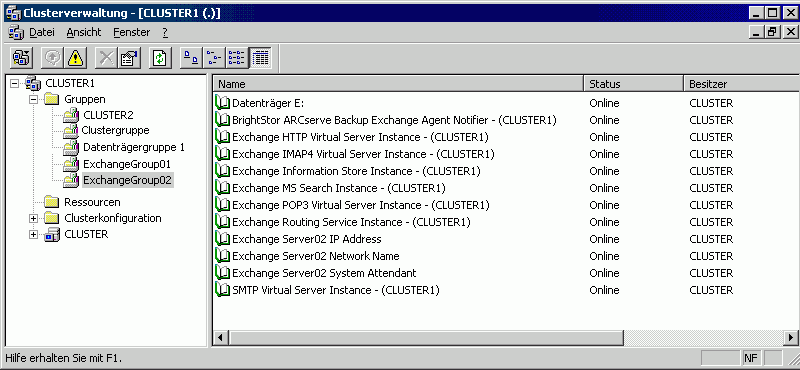Select Exchange Routing Service Instance text
The width and height of the screenshot is (800, 370).
tap(351, 222)
